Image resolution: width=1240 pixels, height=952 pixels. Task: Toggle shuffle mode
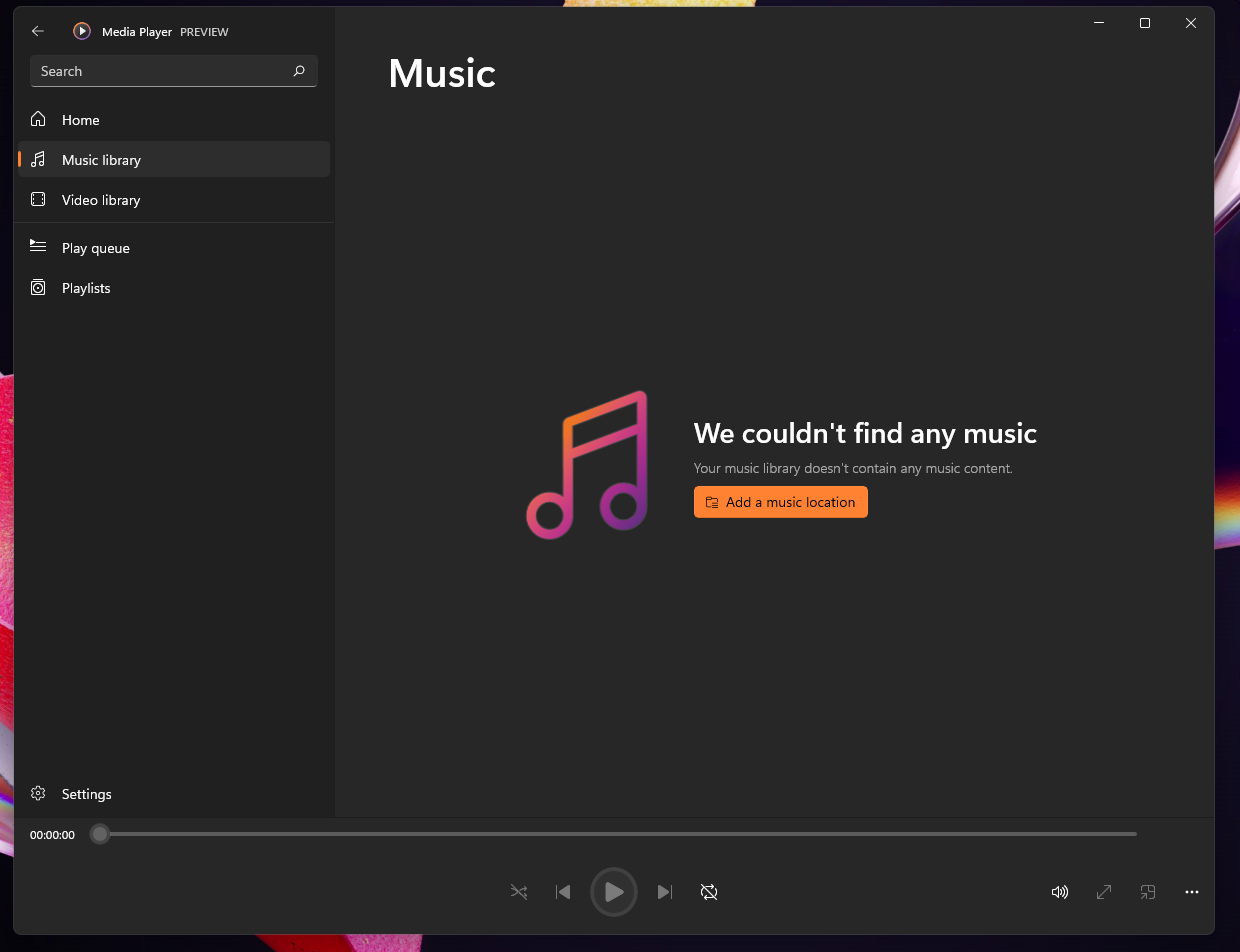(519, 892)
